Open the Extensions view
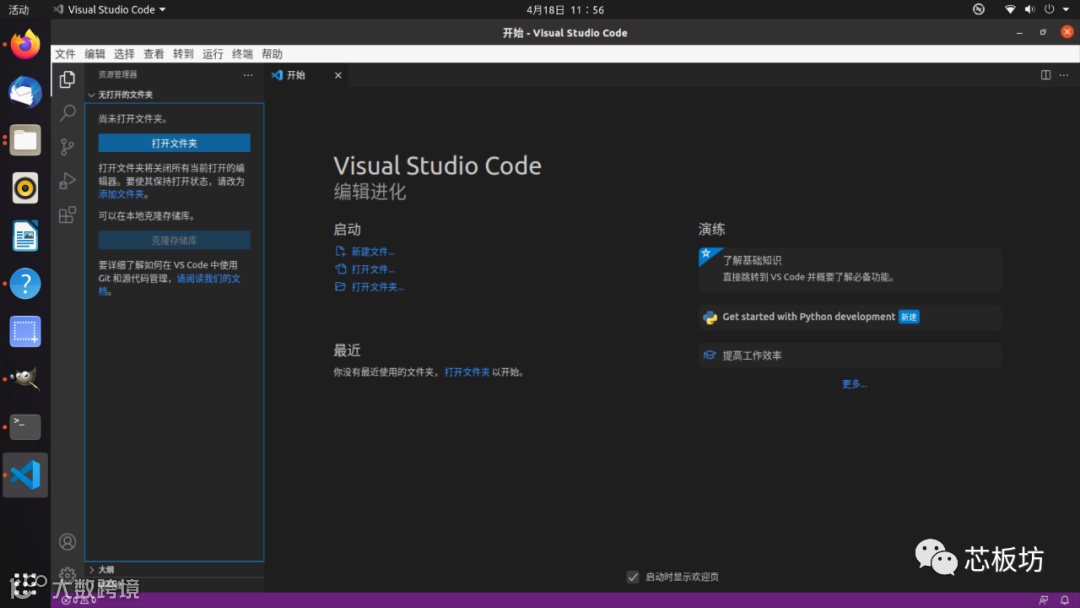 67,214
